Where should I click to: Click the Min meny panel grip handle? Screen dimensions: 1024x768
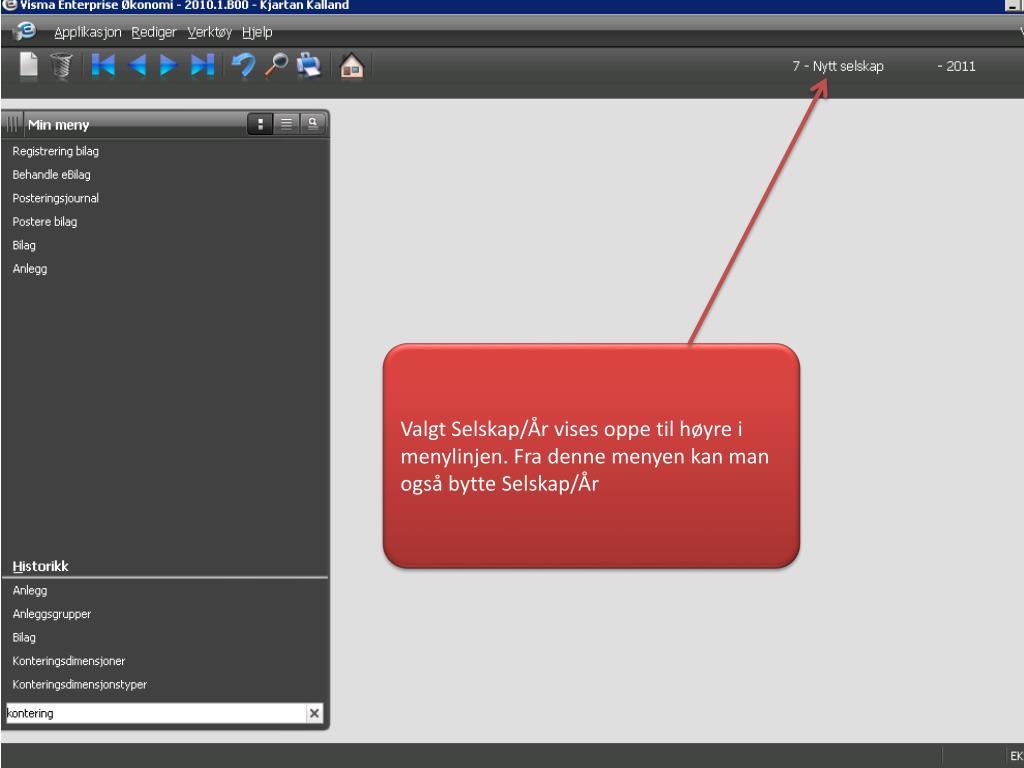pos(12,123)
